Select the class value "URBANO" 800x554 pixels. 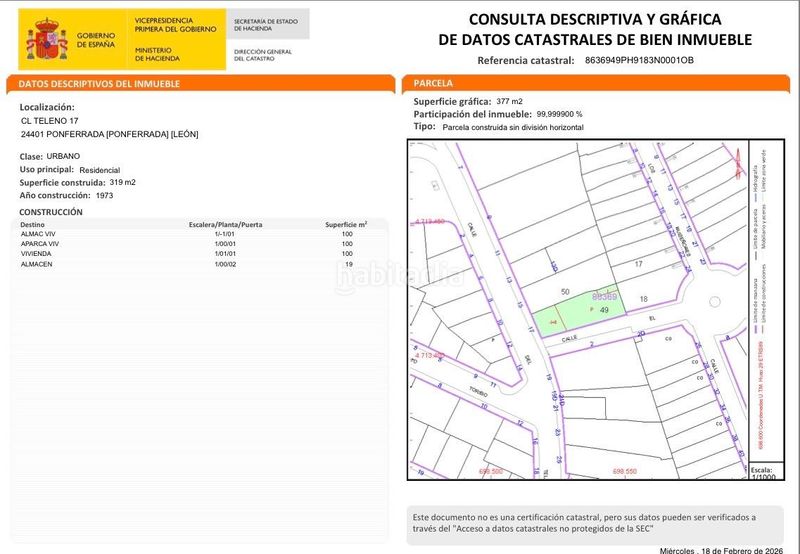point(63,156)
